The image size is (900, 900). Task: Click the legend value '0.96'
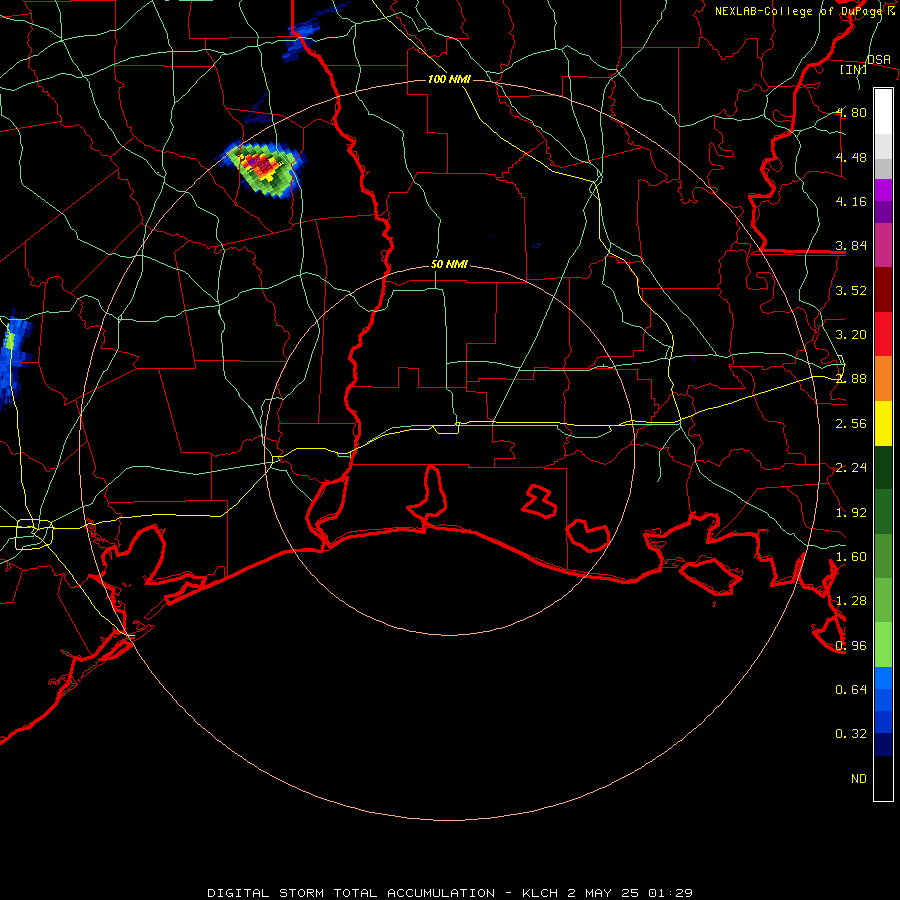tap(851, 646)
